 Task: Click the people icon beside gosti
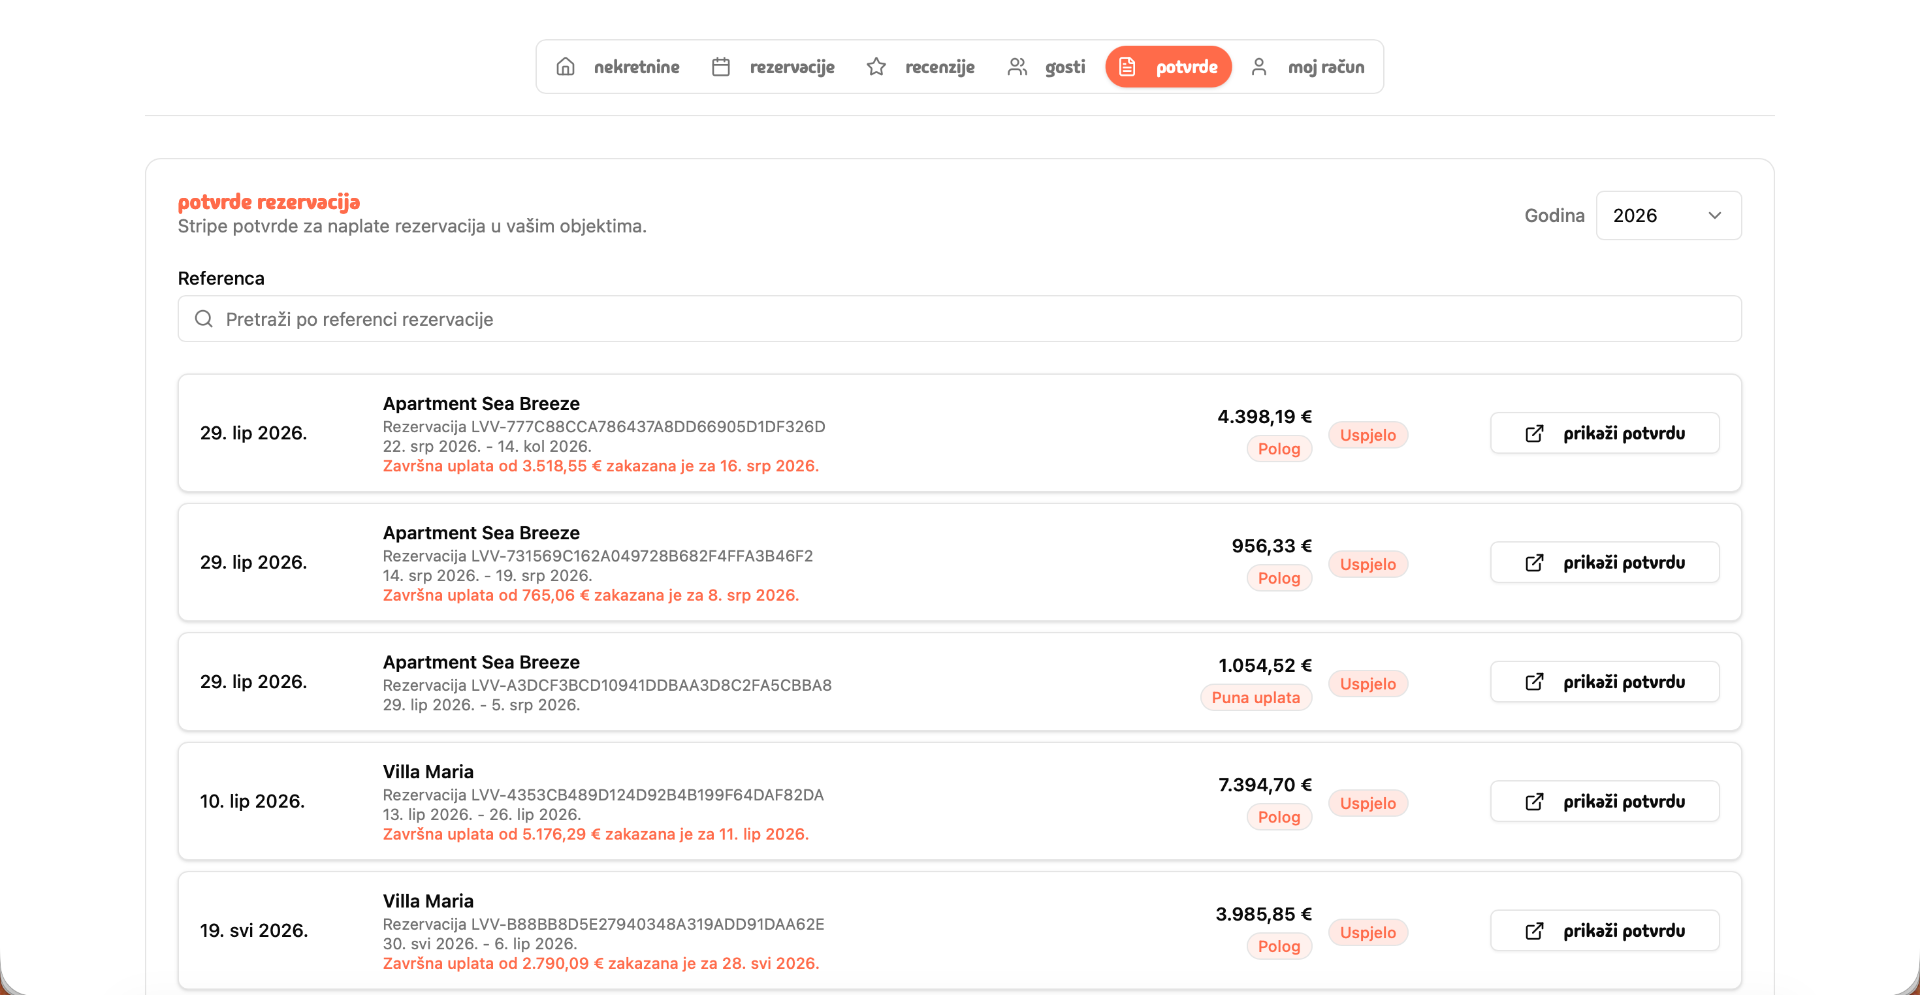tap(1017, 67)
